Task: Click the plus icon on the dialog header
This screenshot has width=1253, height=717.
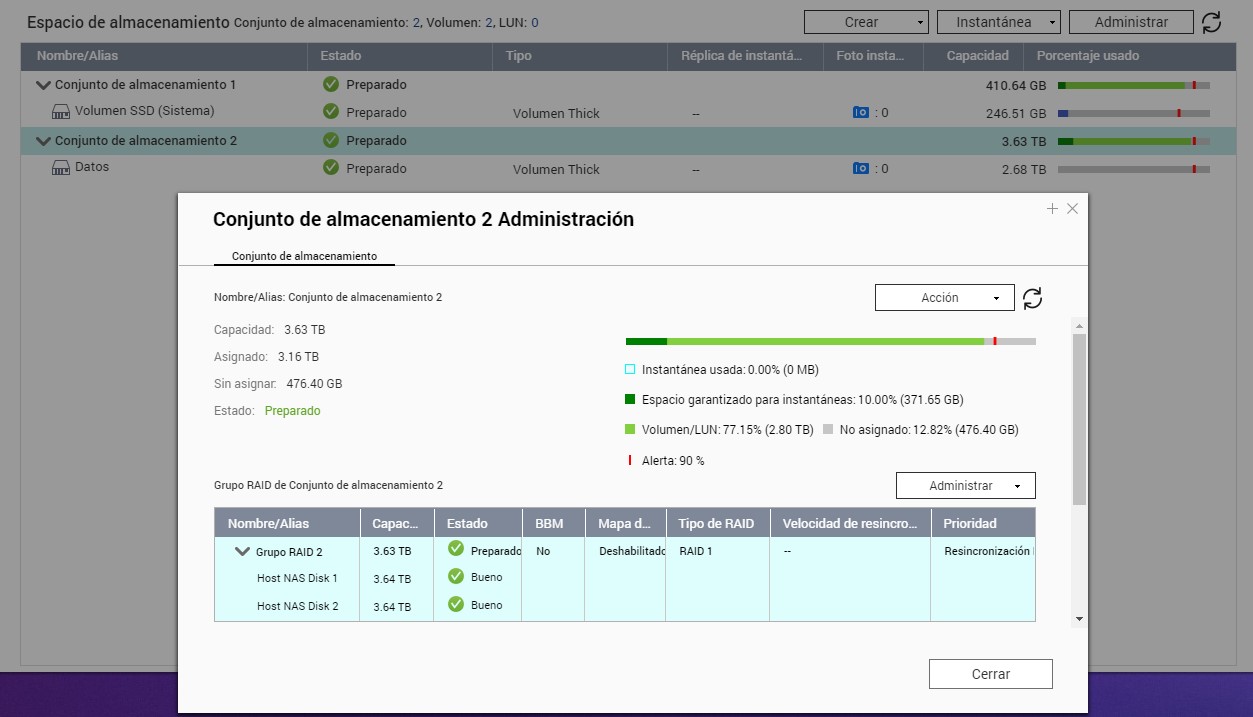Action: (x=1052, y=209)
